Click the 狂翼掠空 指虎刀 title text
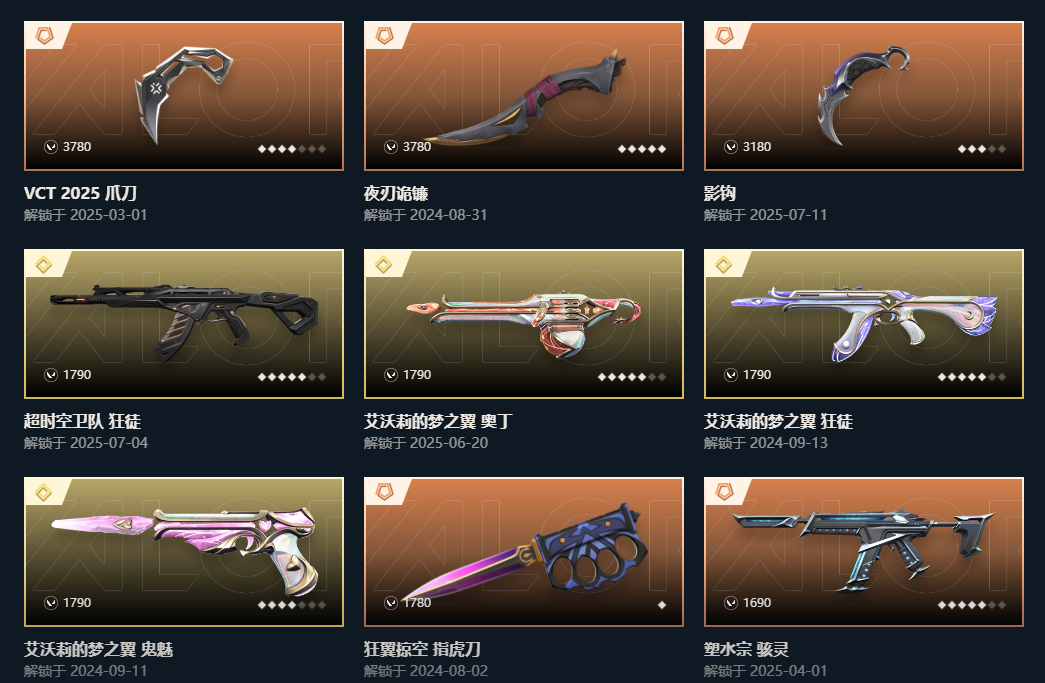The image size is (1045, 683). tap(423, 649)
